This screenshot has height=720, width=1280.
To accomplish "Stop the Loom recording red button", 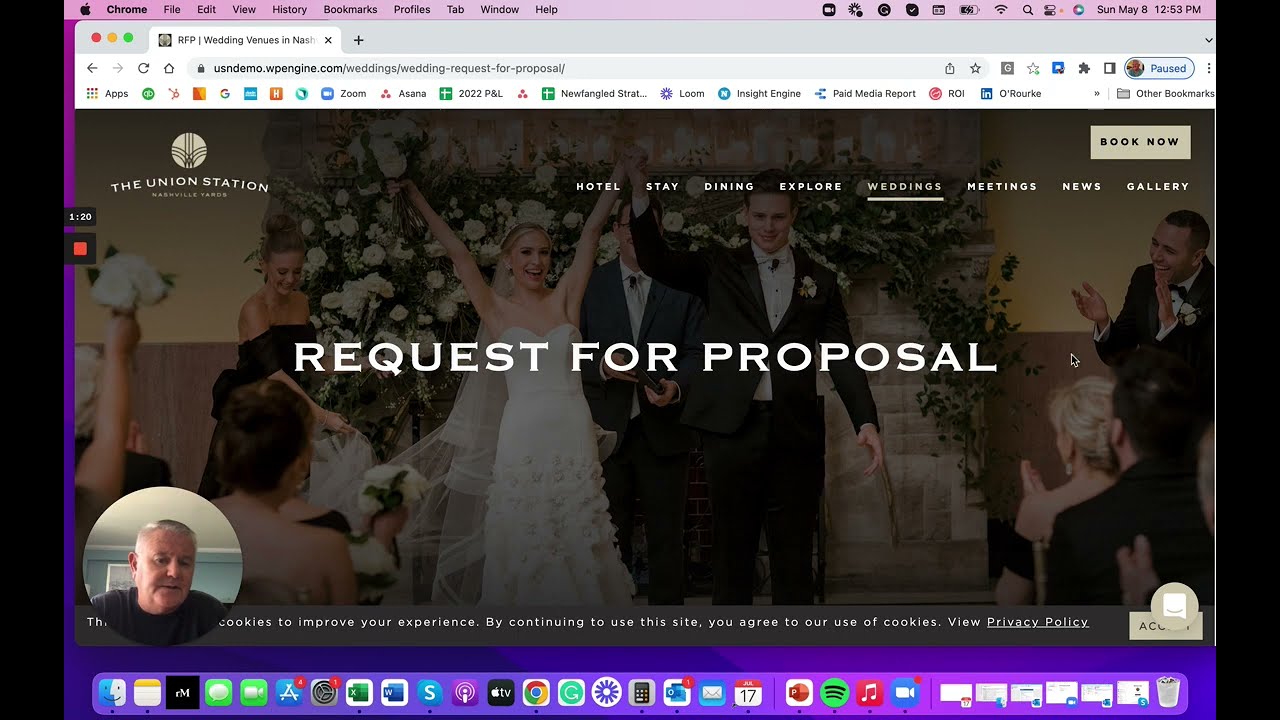I will coord(80,248).
